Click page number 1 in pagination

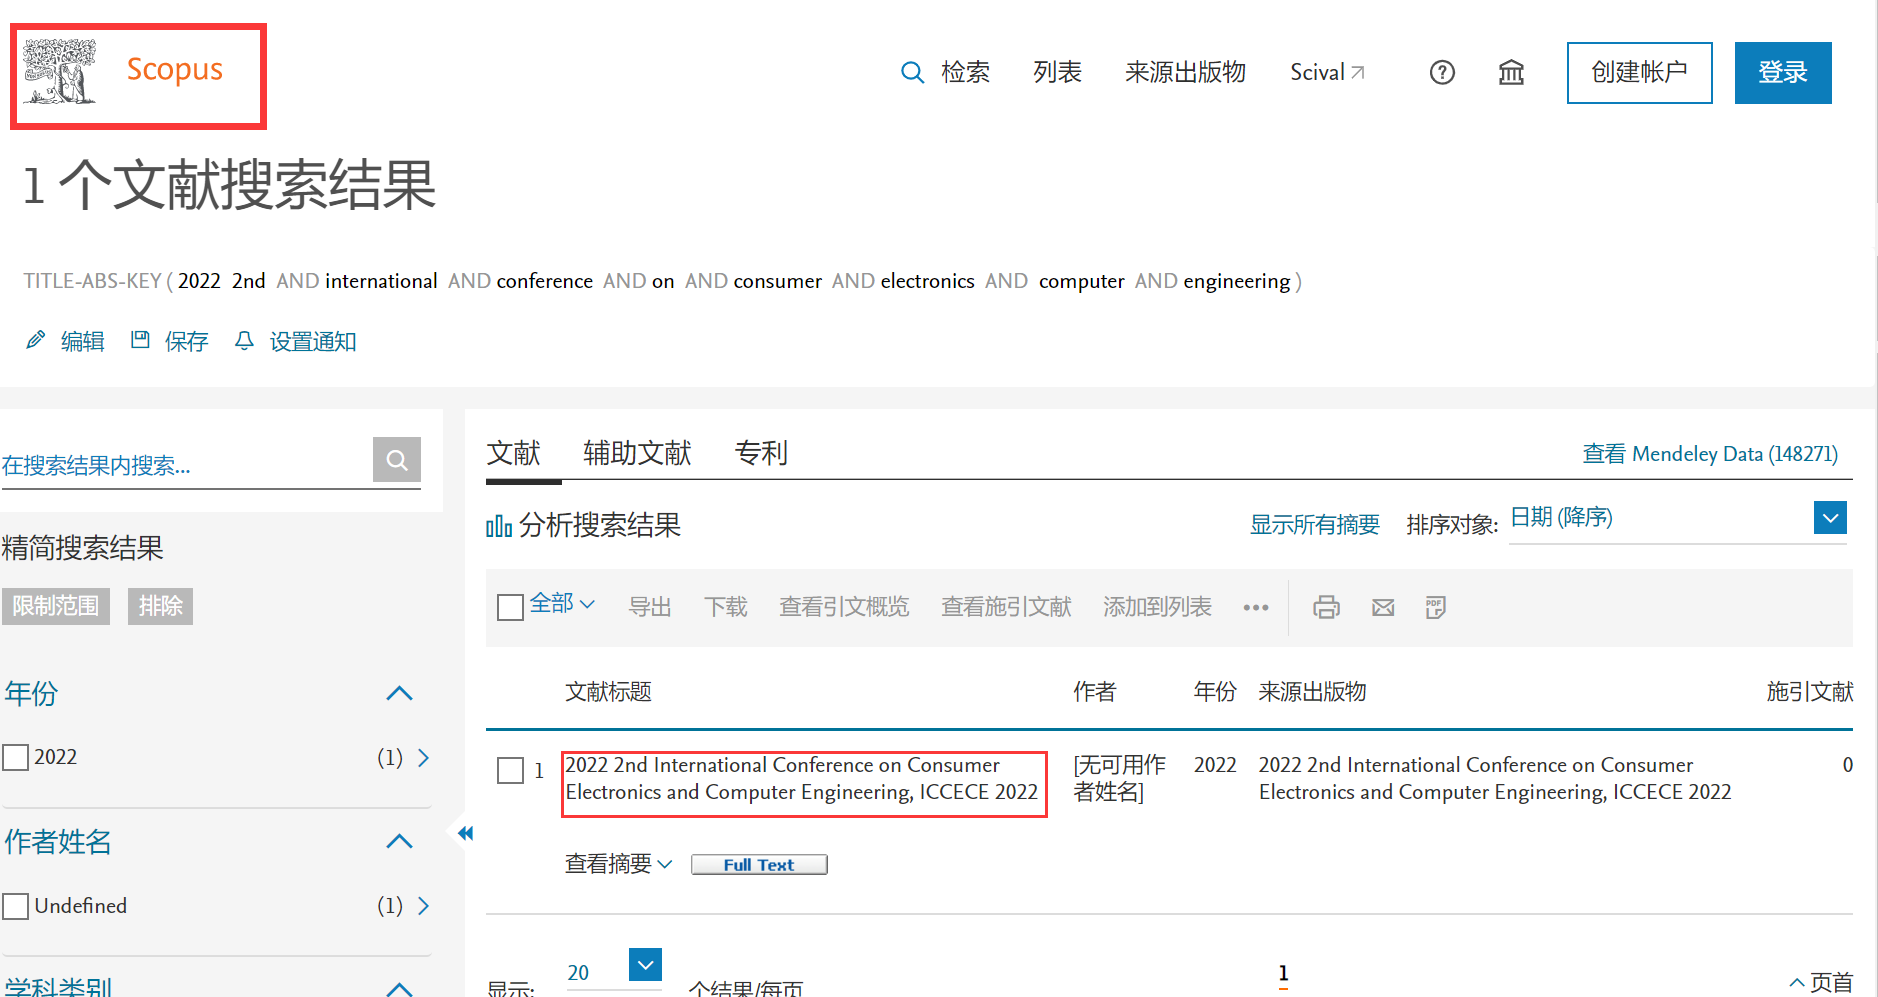click(x=1283, y=973)
